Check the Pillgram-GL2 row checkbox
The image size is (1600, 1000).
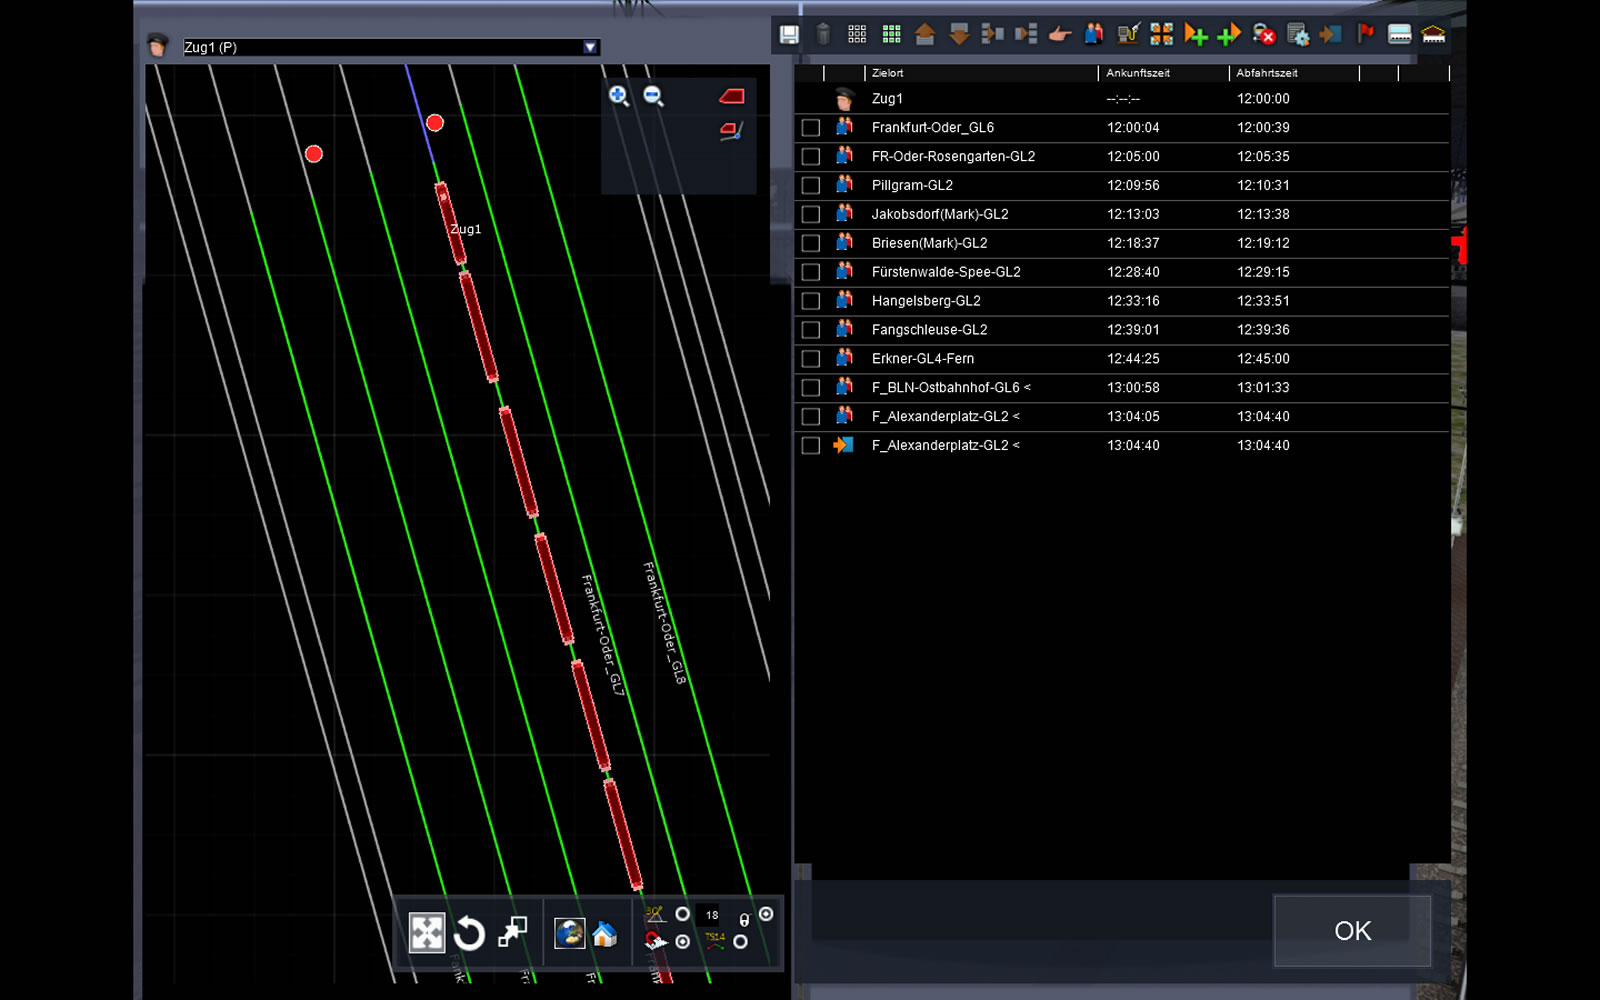(811, 186)
